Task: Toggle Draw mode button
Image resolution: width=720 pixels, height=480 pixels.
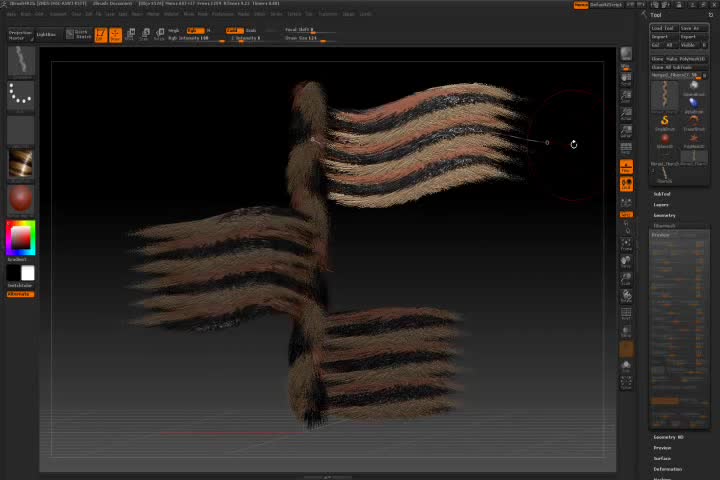Action: pos(116,35)
